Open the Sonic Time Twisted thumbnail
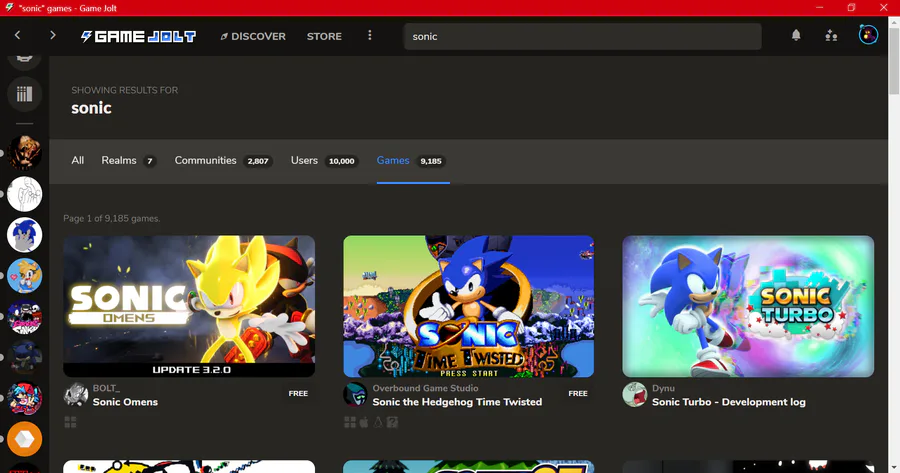900x473 pixels. [468, 306]
